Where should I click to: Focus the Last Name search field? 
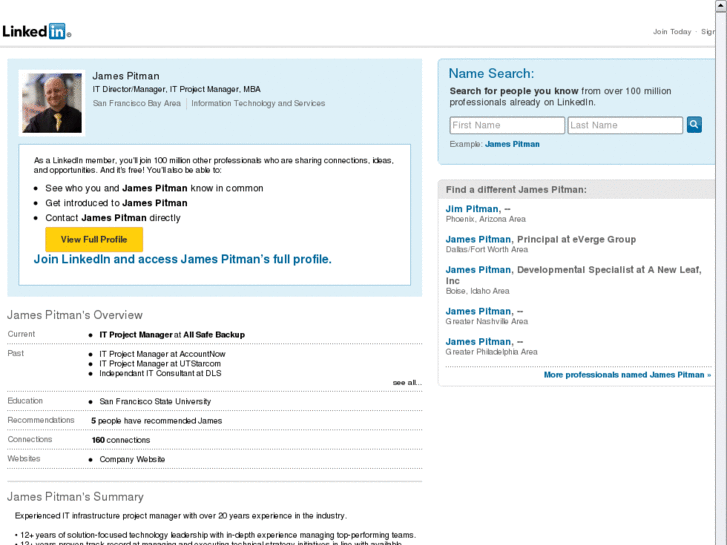(625, 125)
